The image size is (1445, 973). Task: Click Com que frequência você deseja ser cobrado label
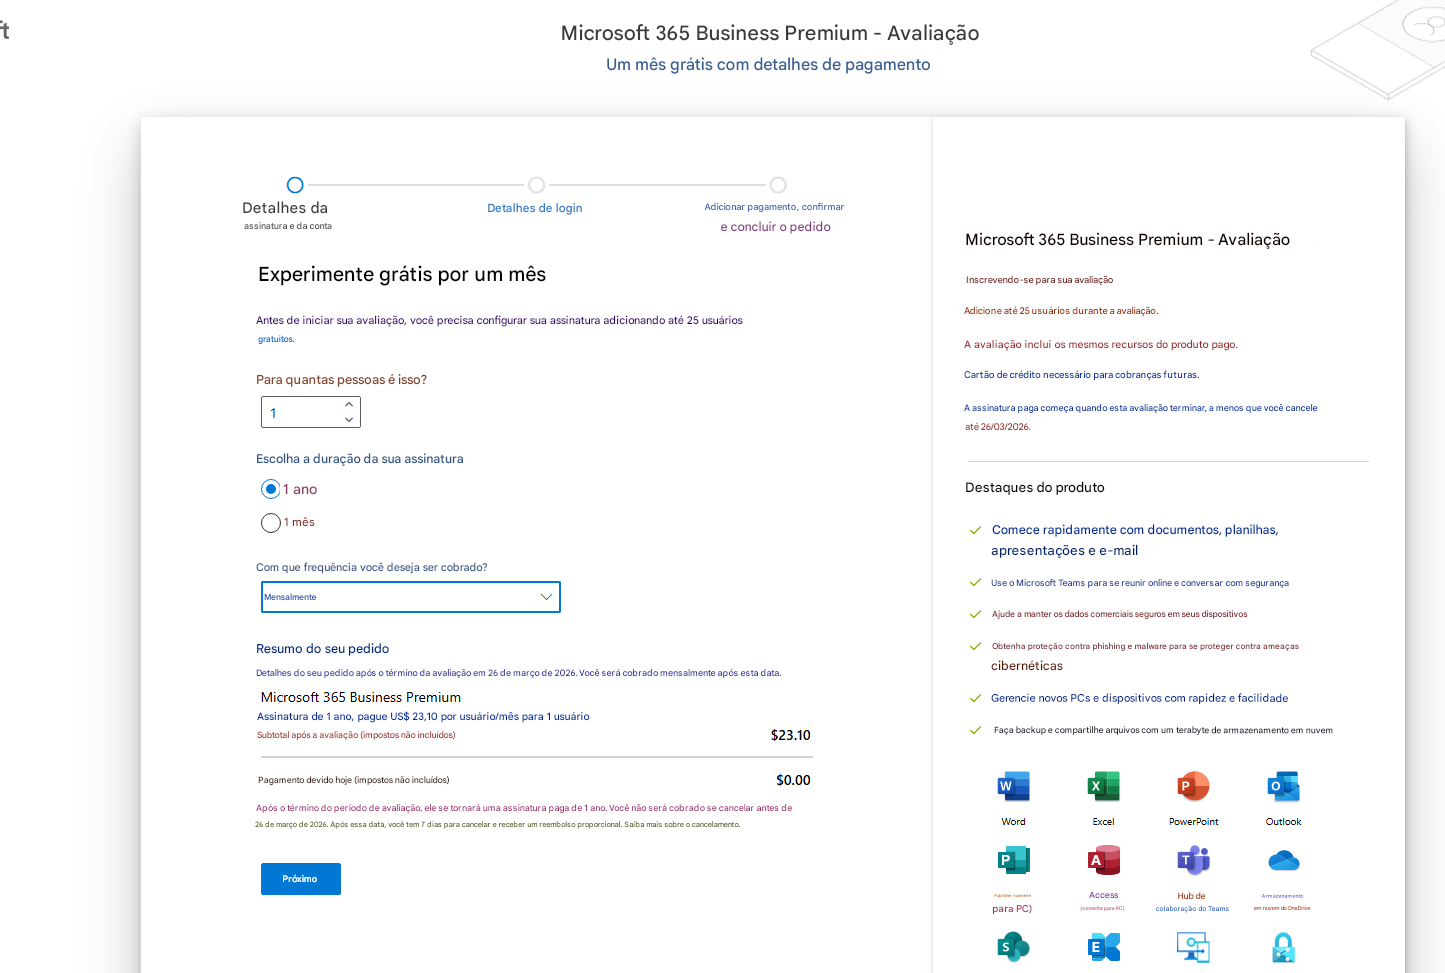pyautogui.click(x=372, y=567)
